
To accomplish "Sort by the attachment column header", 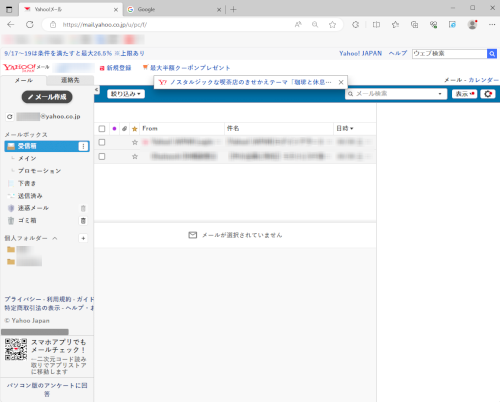I will click(124, 129).
